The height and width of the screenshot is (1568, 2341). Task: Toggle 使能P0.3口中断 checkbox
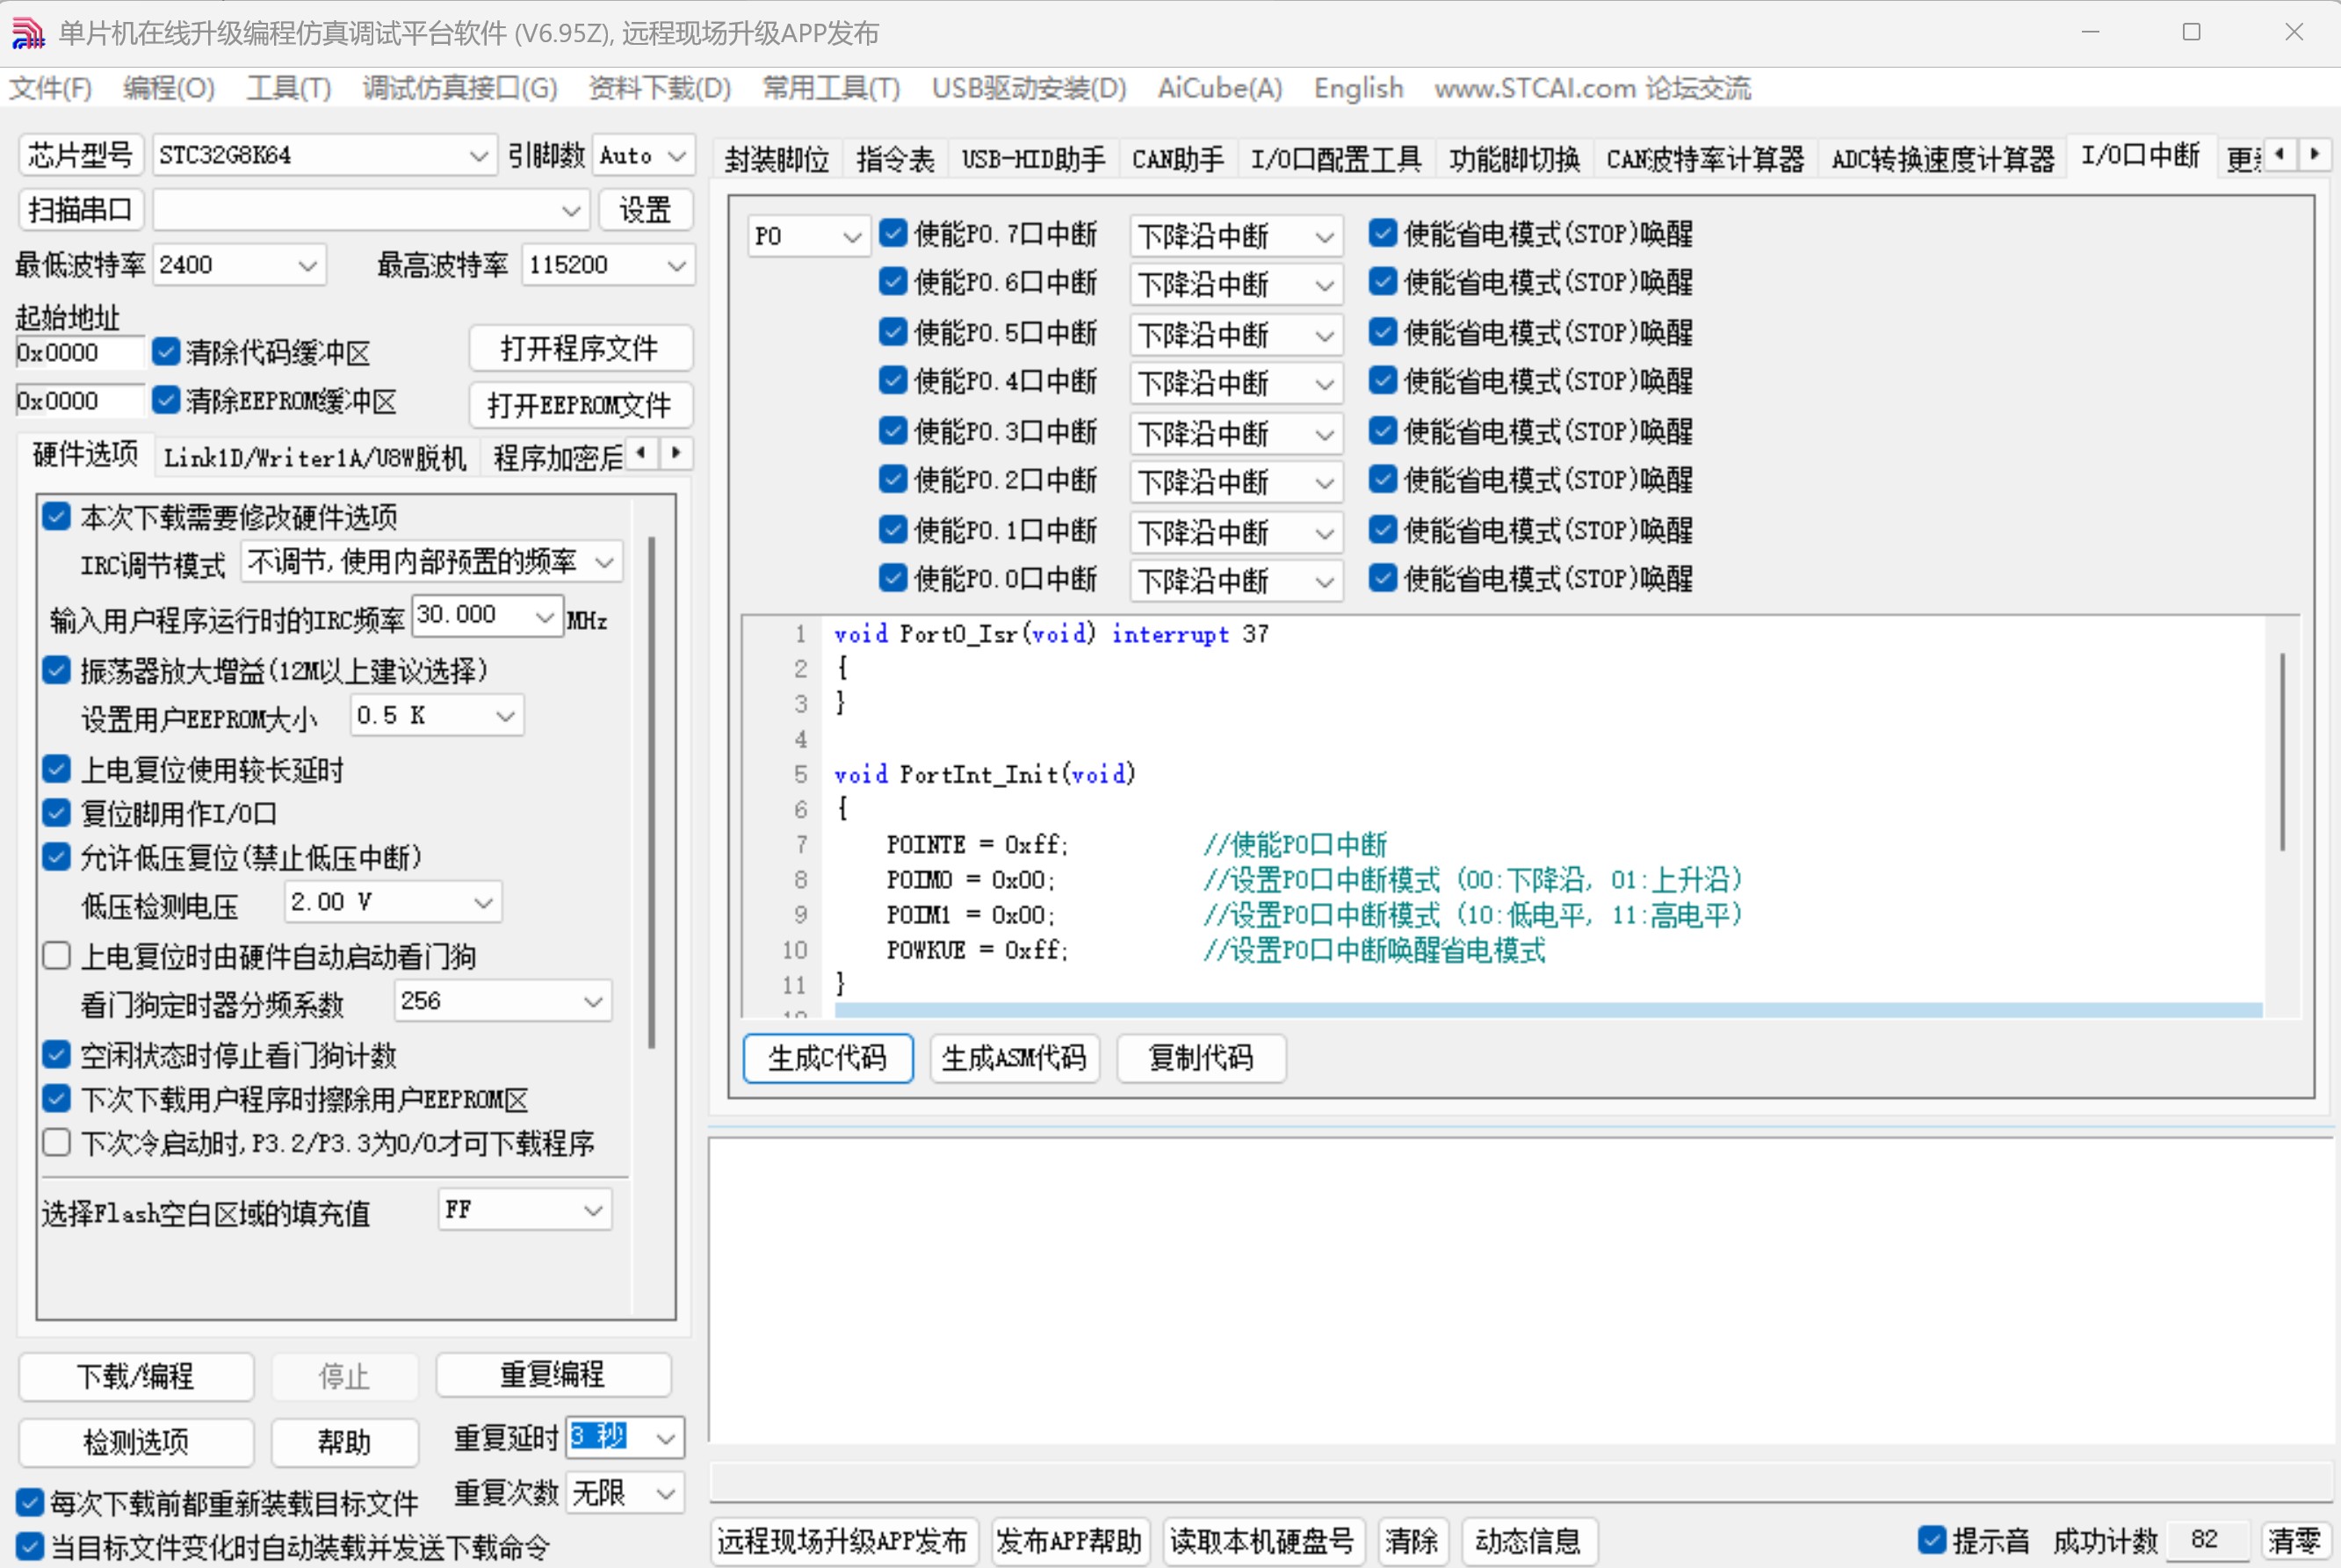coord(893,431)
